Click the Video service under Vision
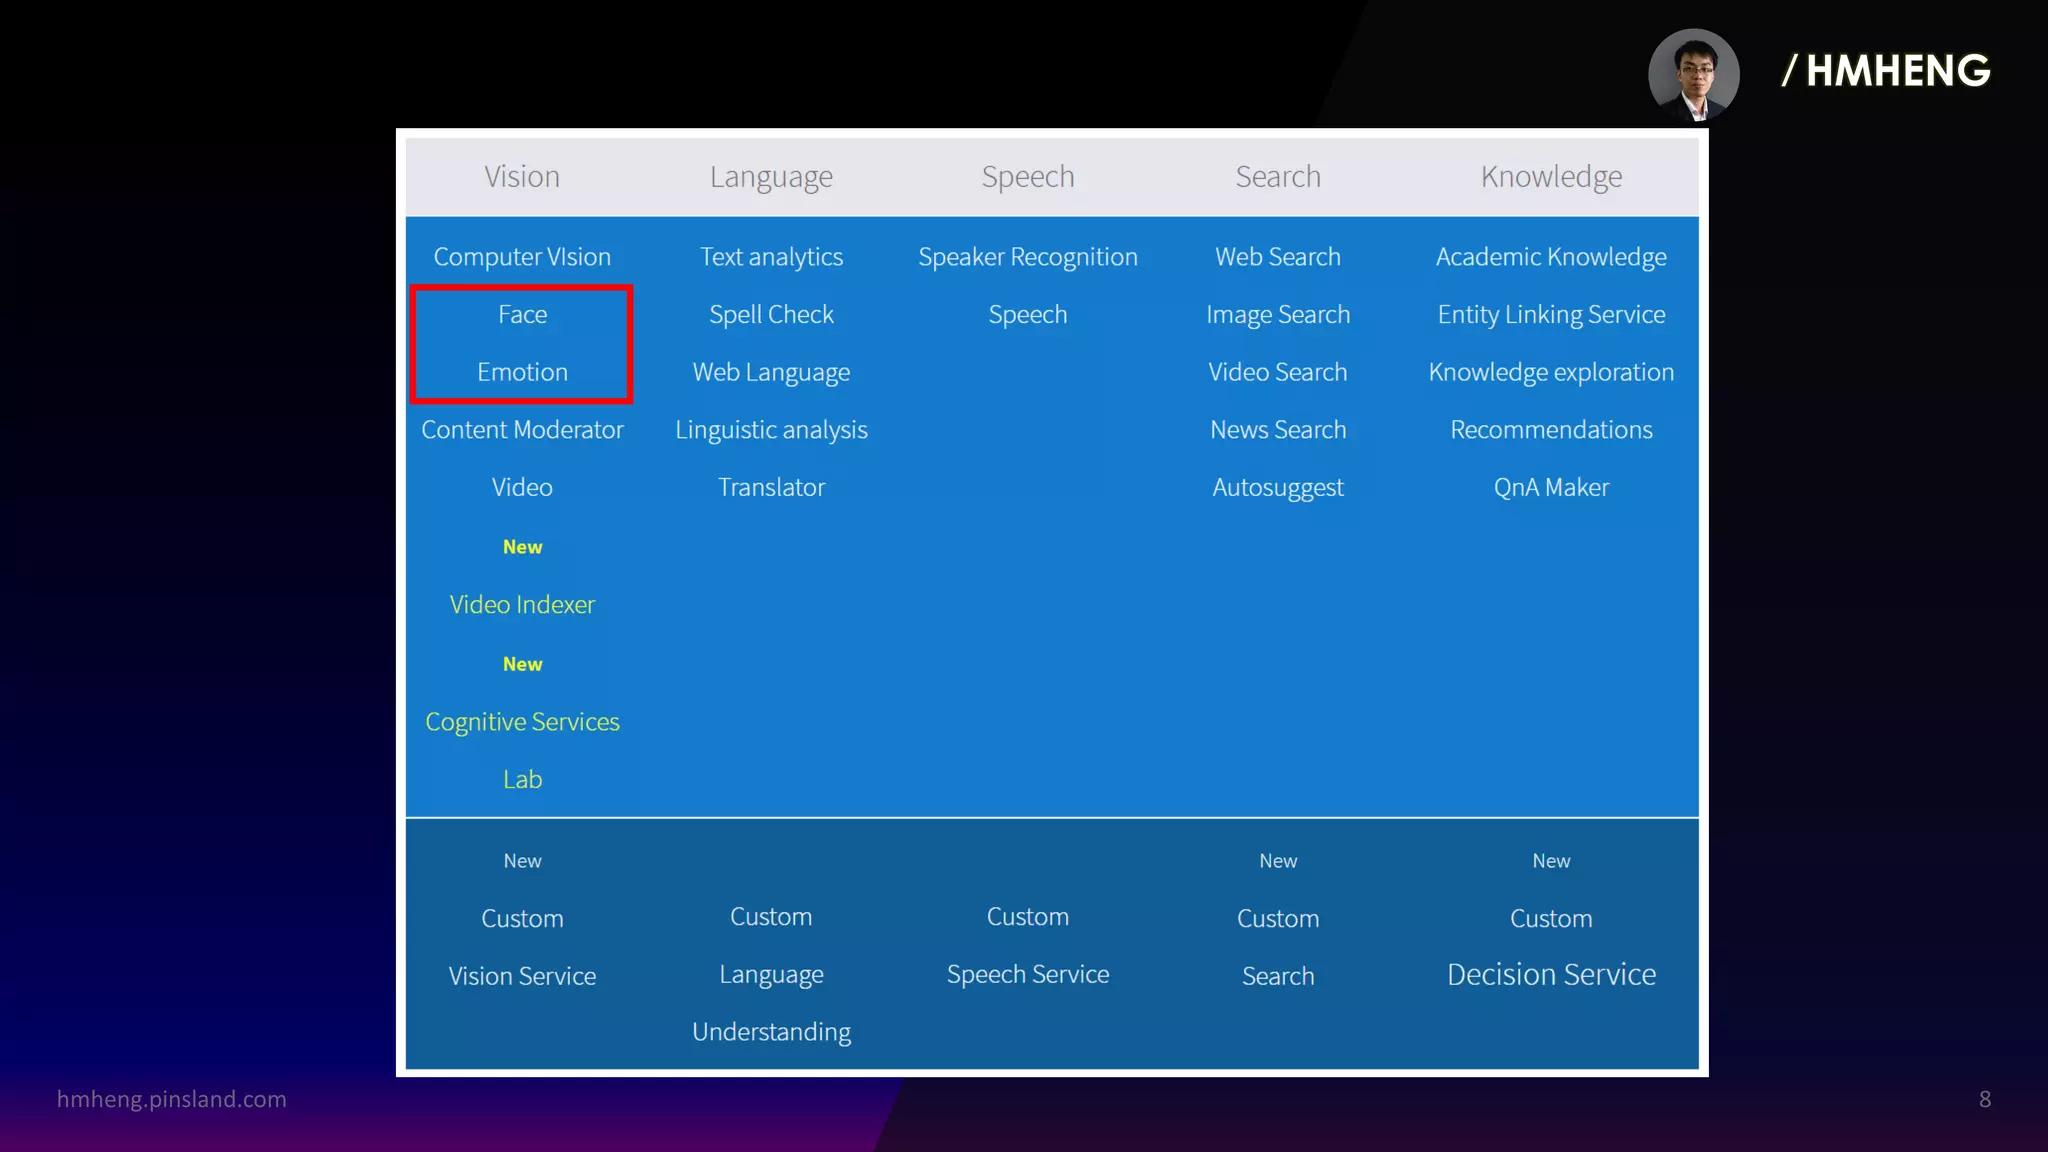Viewport: 2048px width, 1152px height. [522, 487]
